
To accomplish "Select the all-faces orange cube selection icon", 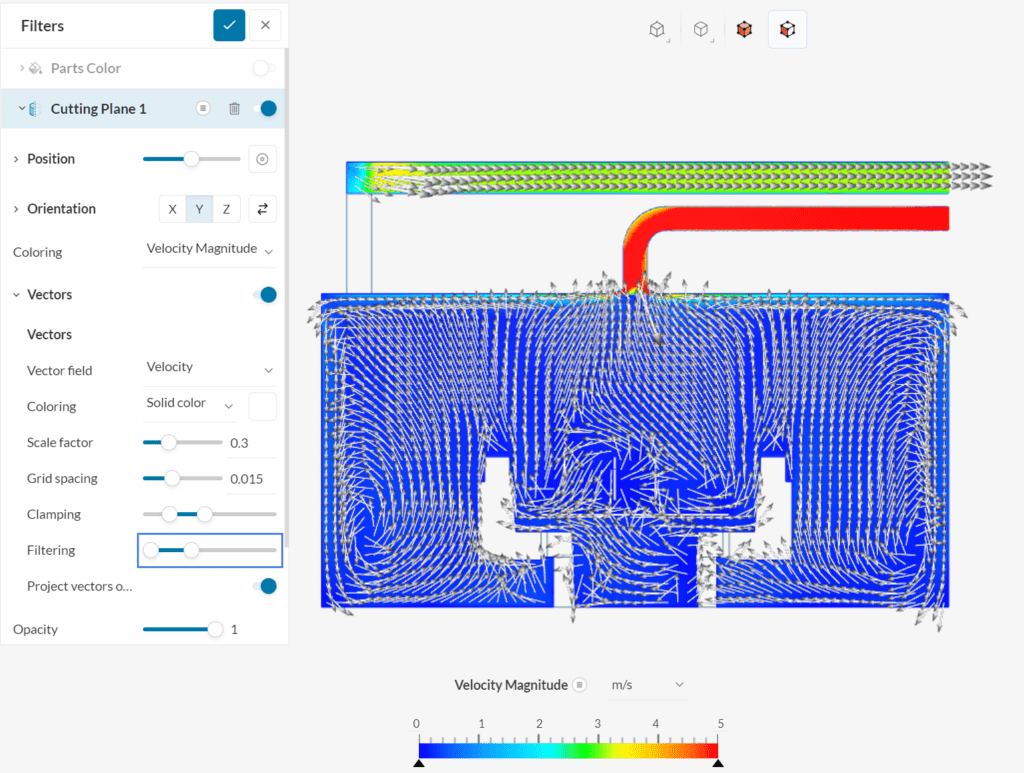I will click(x=744, y=30).
